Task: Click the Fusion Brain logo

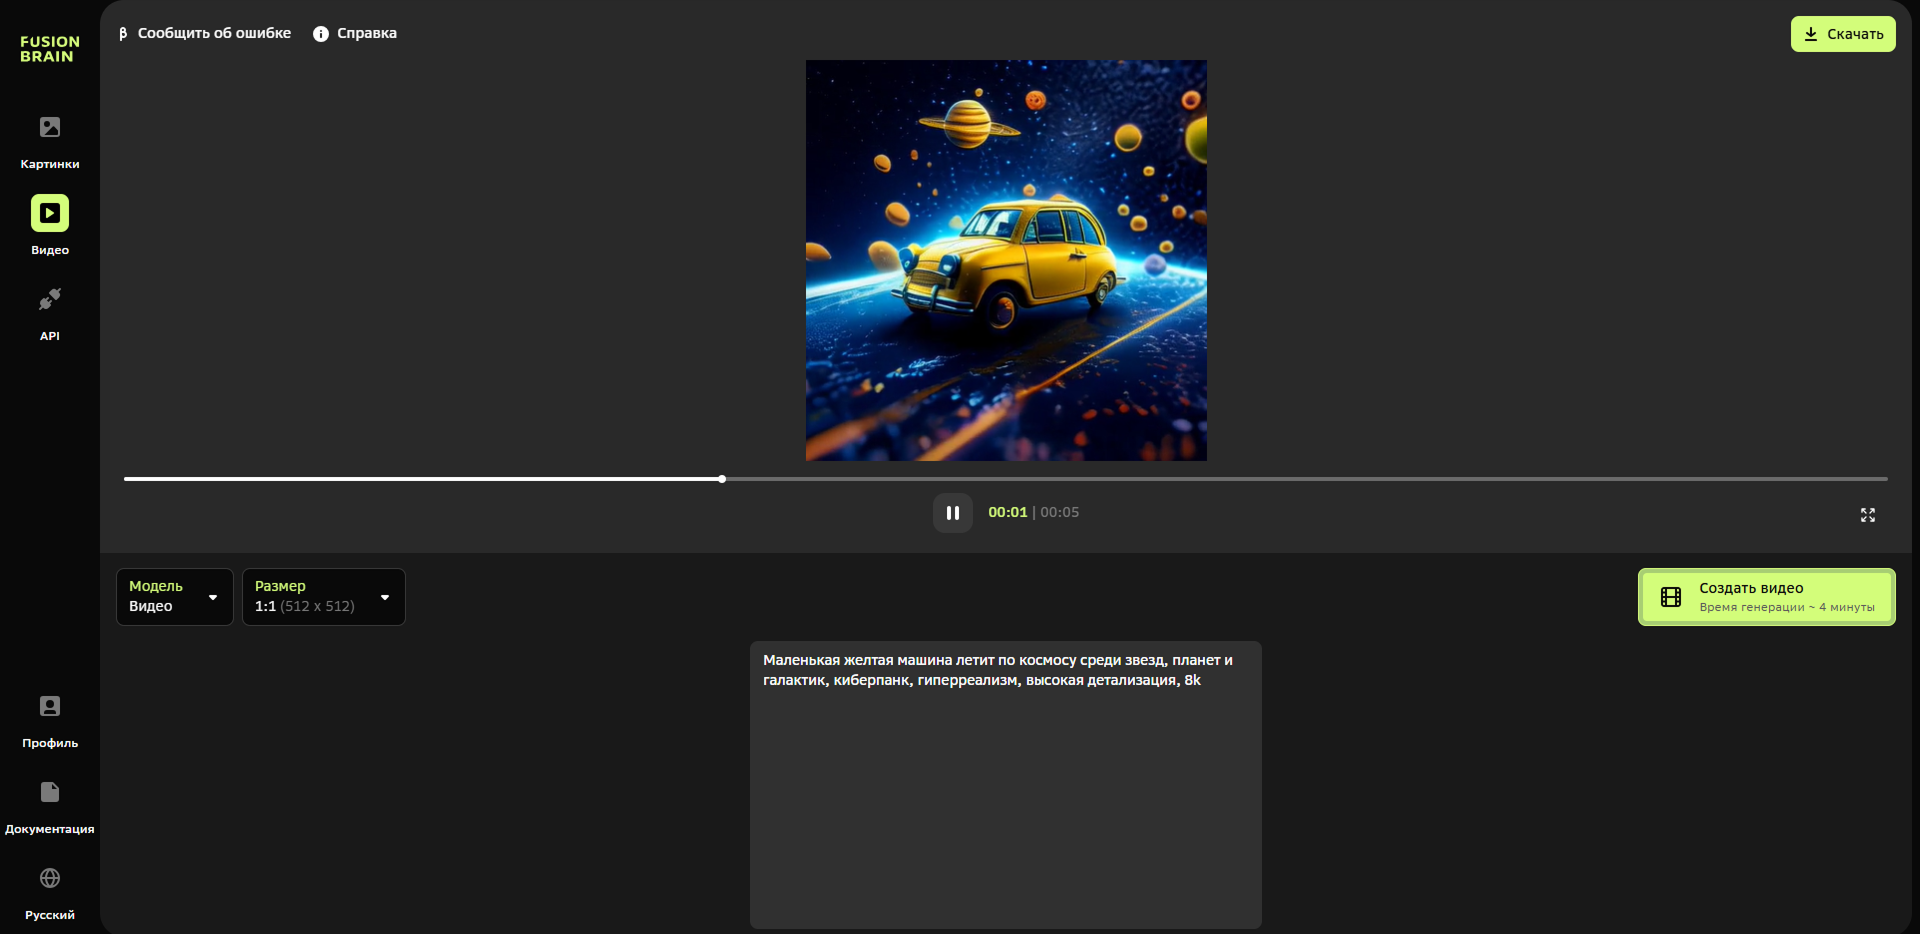Action: point(49,49)
